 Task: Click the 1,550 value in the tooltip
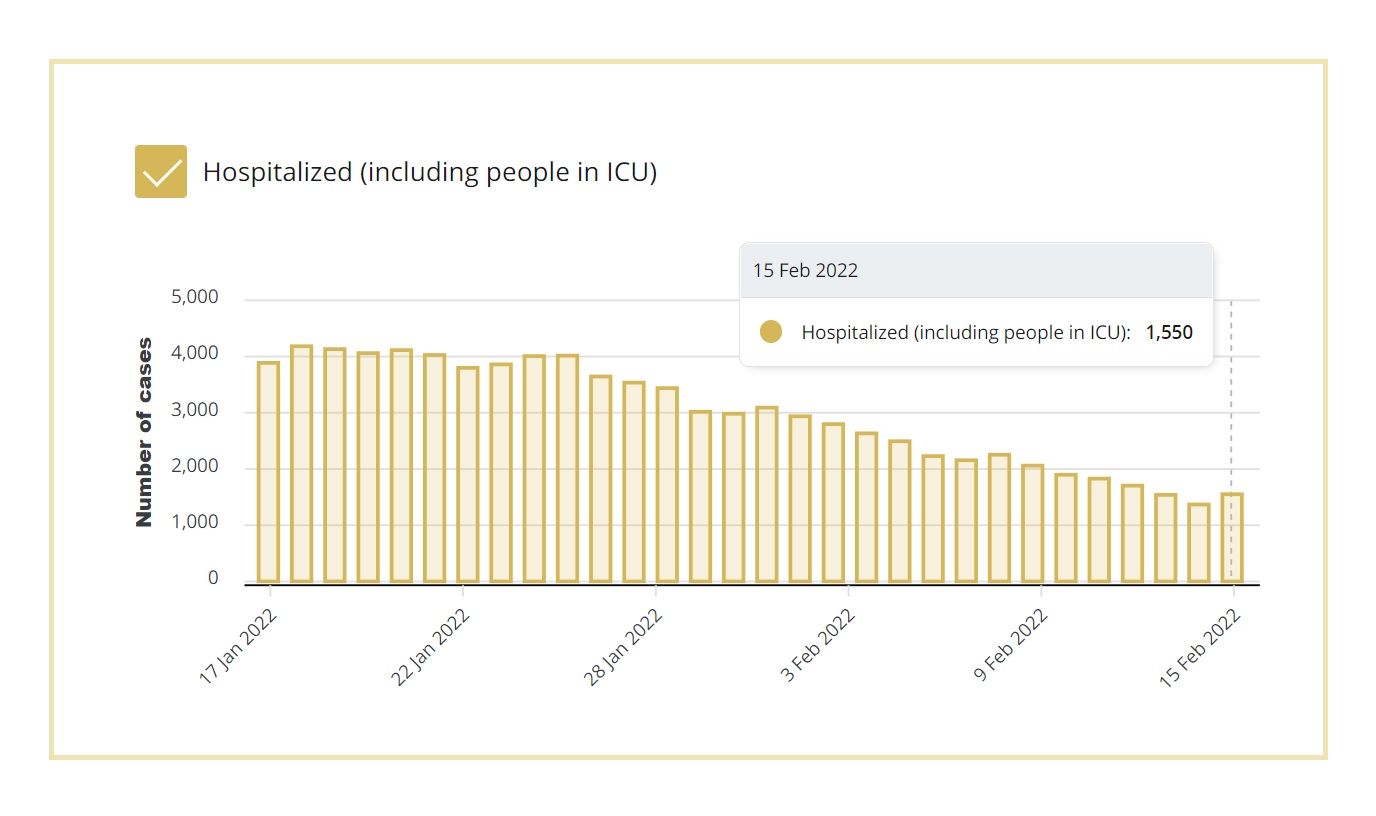pyautogui.click(x=1169, y=332)
